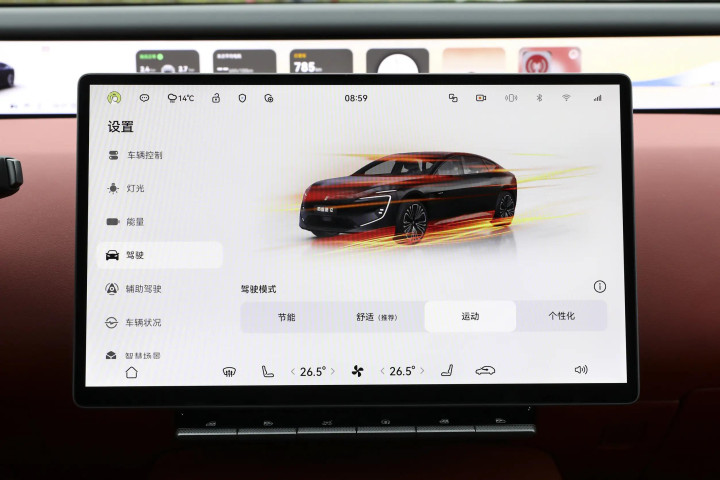Open the red widget on rear display
720x480 pixels.
pos(550,60)
